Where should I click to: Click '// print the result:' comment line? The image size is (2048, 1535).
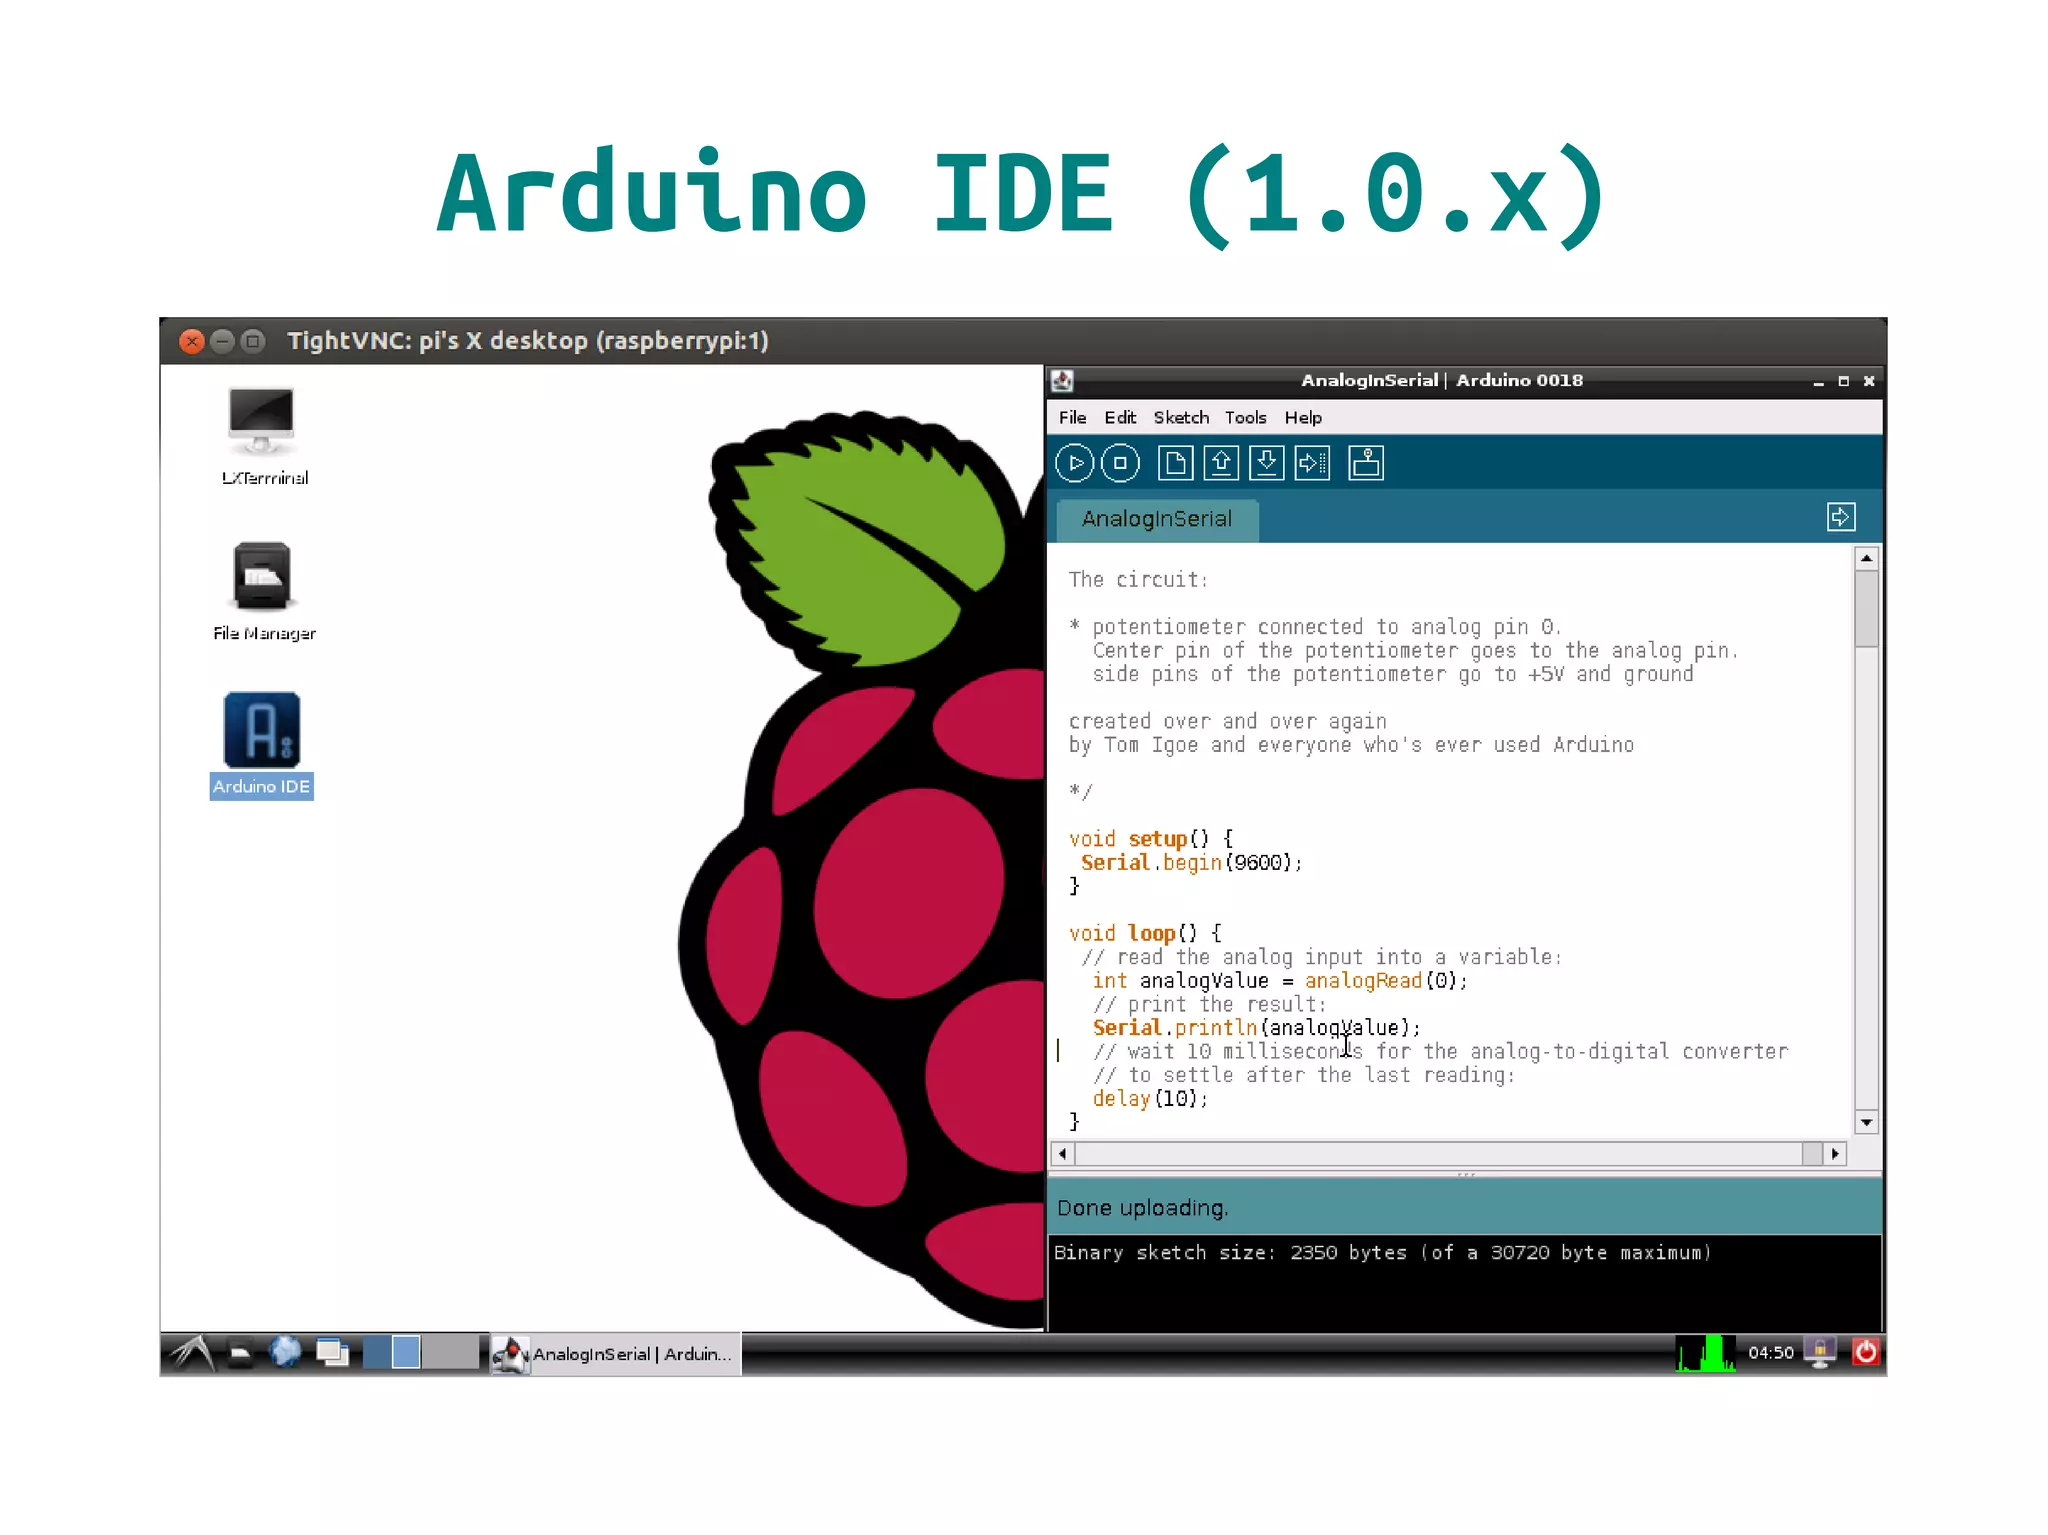1210,1004
